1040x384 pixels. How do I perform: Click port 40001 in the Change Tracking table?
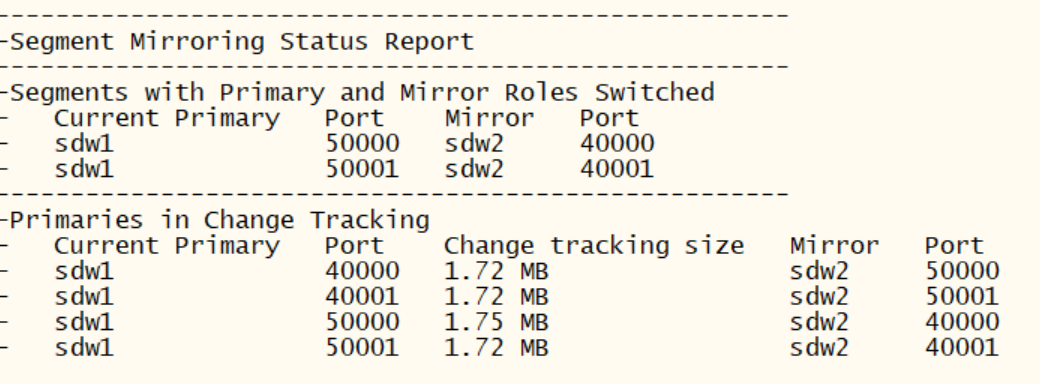pyautogui.click(x=362, y=296)
